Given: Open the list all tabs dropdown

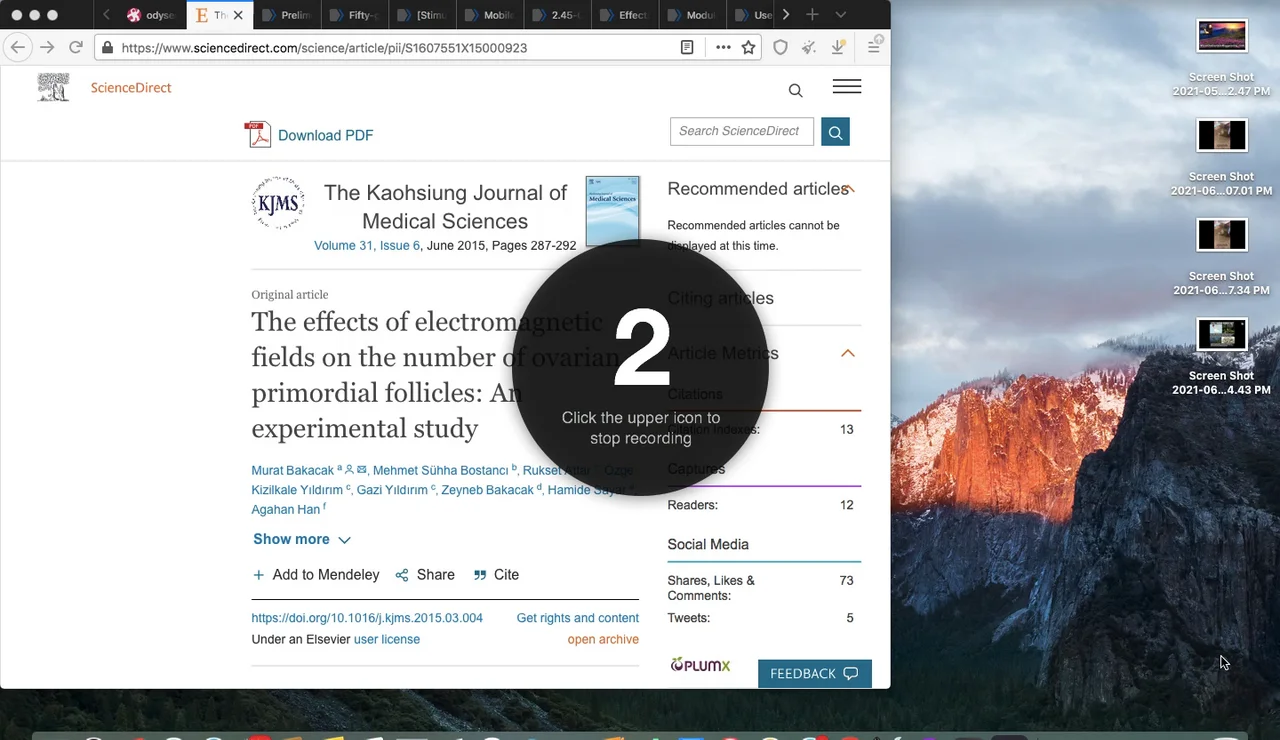Looking at the screenshot, I should coord(840,15).
